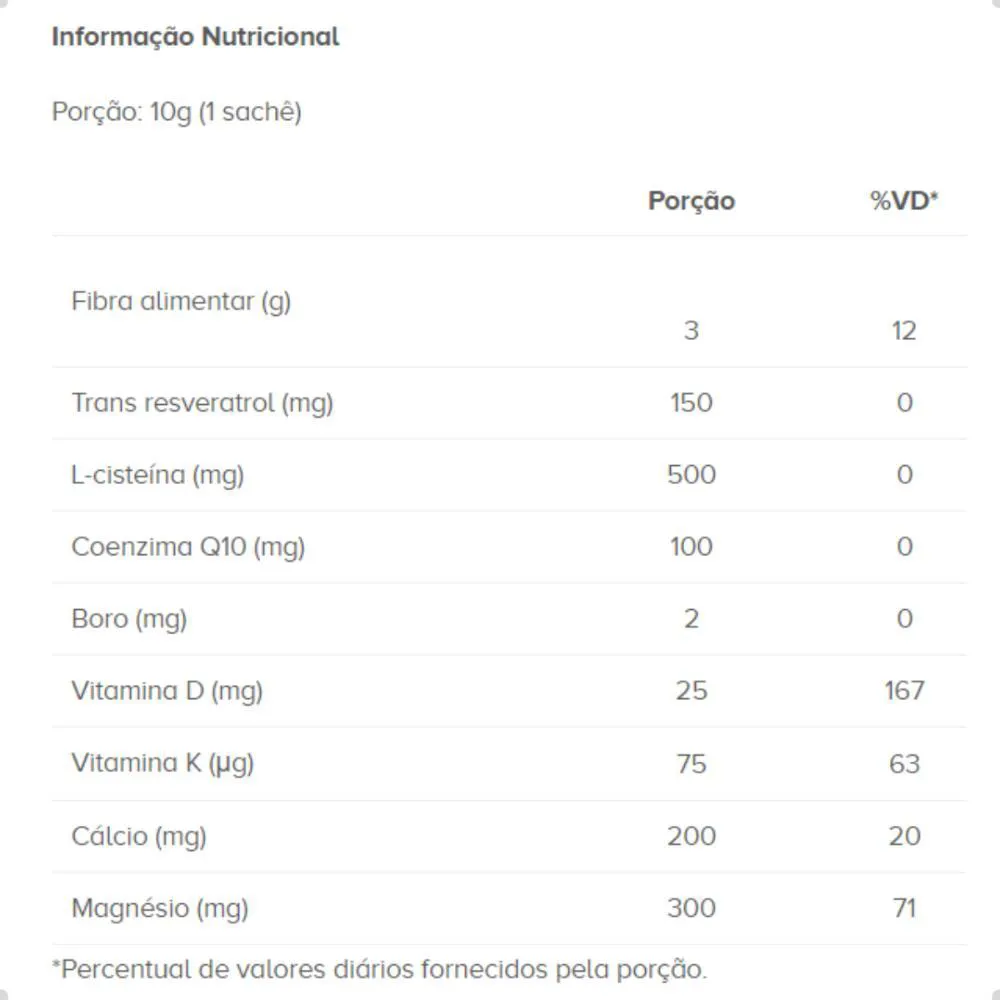Click the 200 portion value for Cálcio
The width and height of the screenshot is (1000, 1000).
691,837
